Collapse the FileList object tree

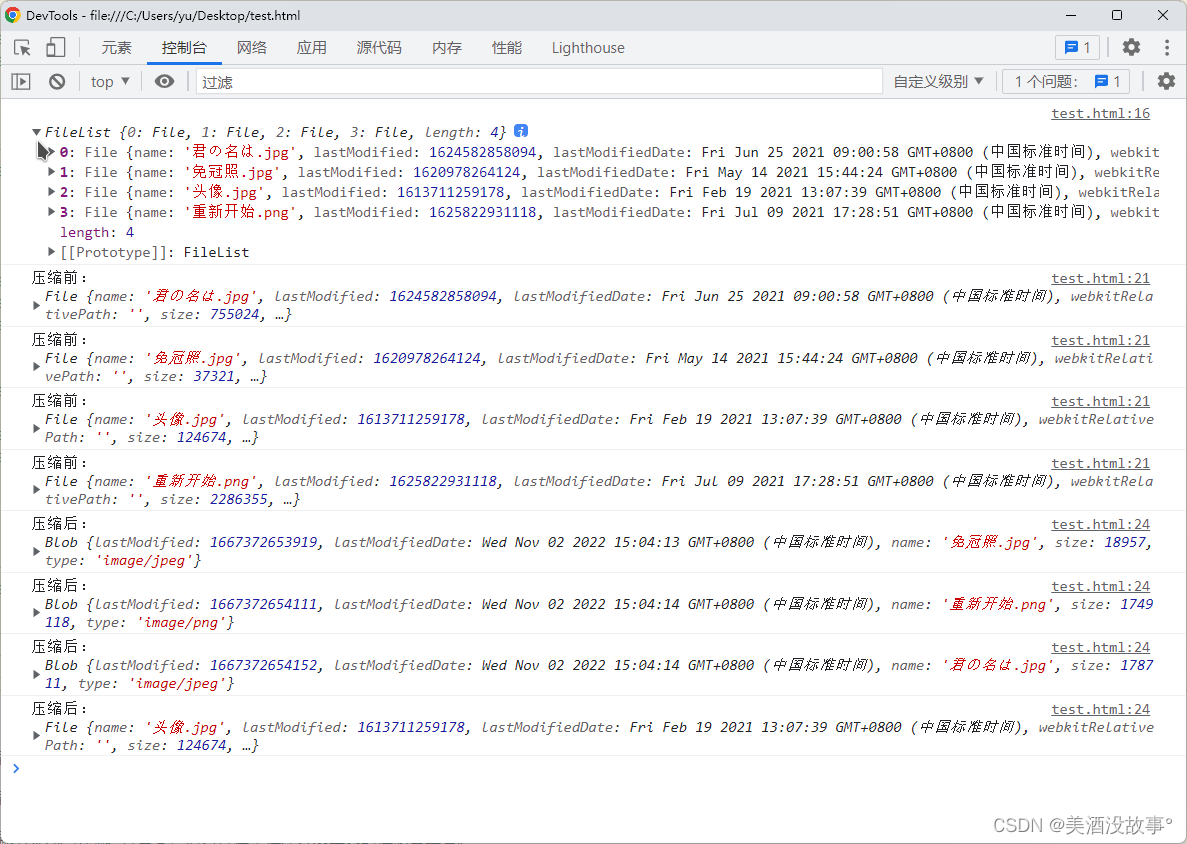tap(36, 132)
